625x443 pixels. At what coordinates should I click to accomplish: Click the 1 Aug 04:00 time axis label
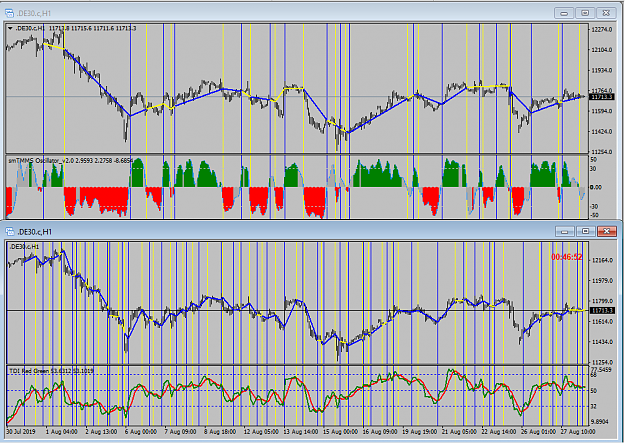click(62, 432)
